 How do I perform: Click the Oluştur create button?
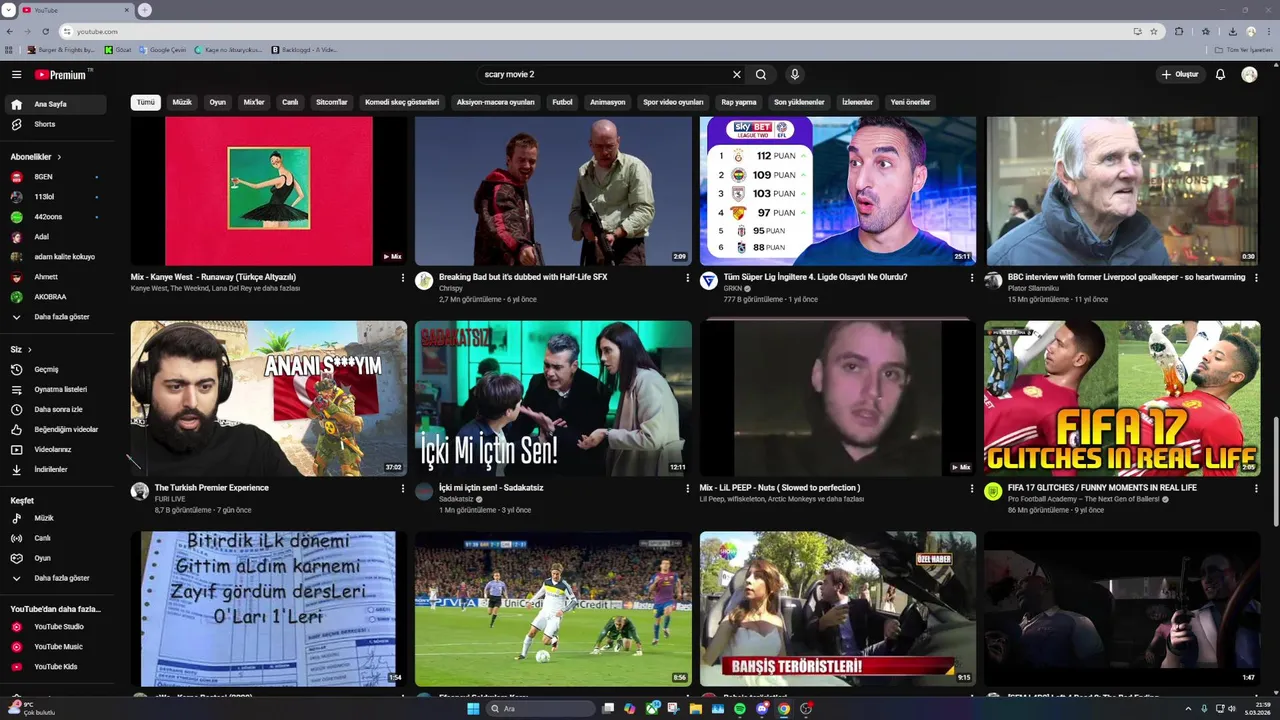pos(1180,75)
